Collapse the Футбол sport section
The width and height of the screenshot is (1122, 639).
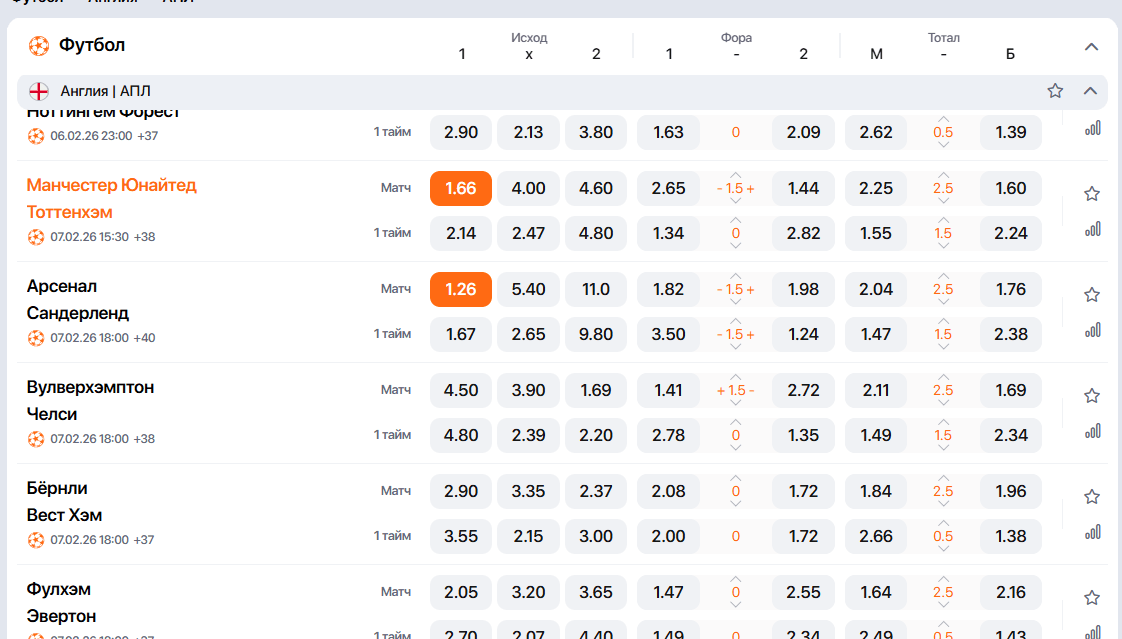1091,47
